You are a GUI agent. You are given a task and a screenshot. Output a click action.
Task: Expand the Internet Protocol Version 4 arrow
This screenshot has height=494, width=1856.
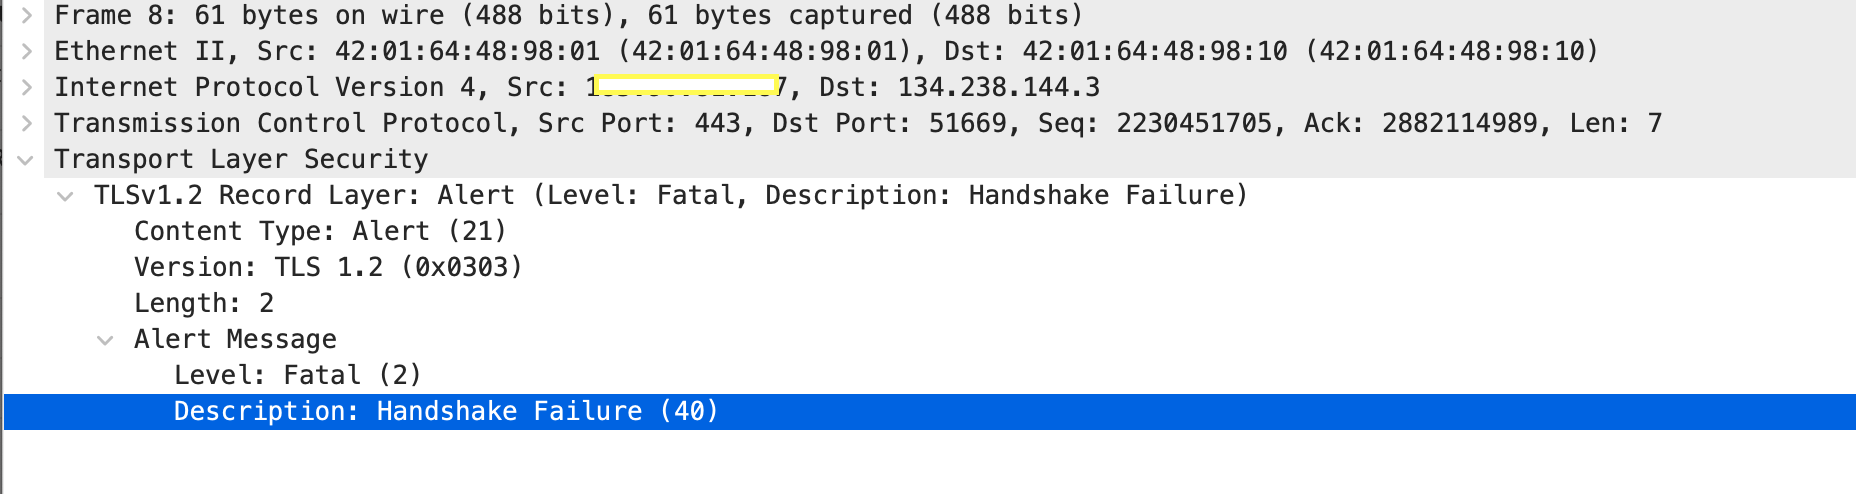click(27, 87)
